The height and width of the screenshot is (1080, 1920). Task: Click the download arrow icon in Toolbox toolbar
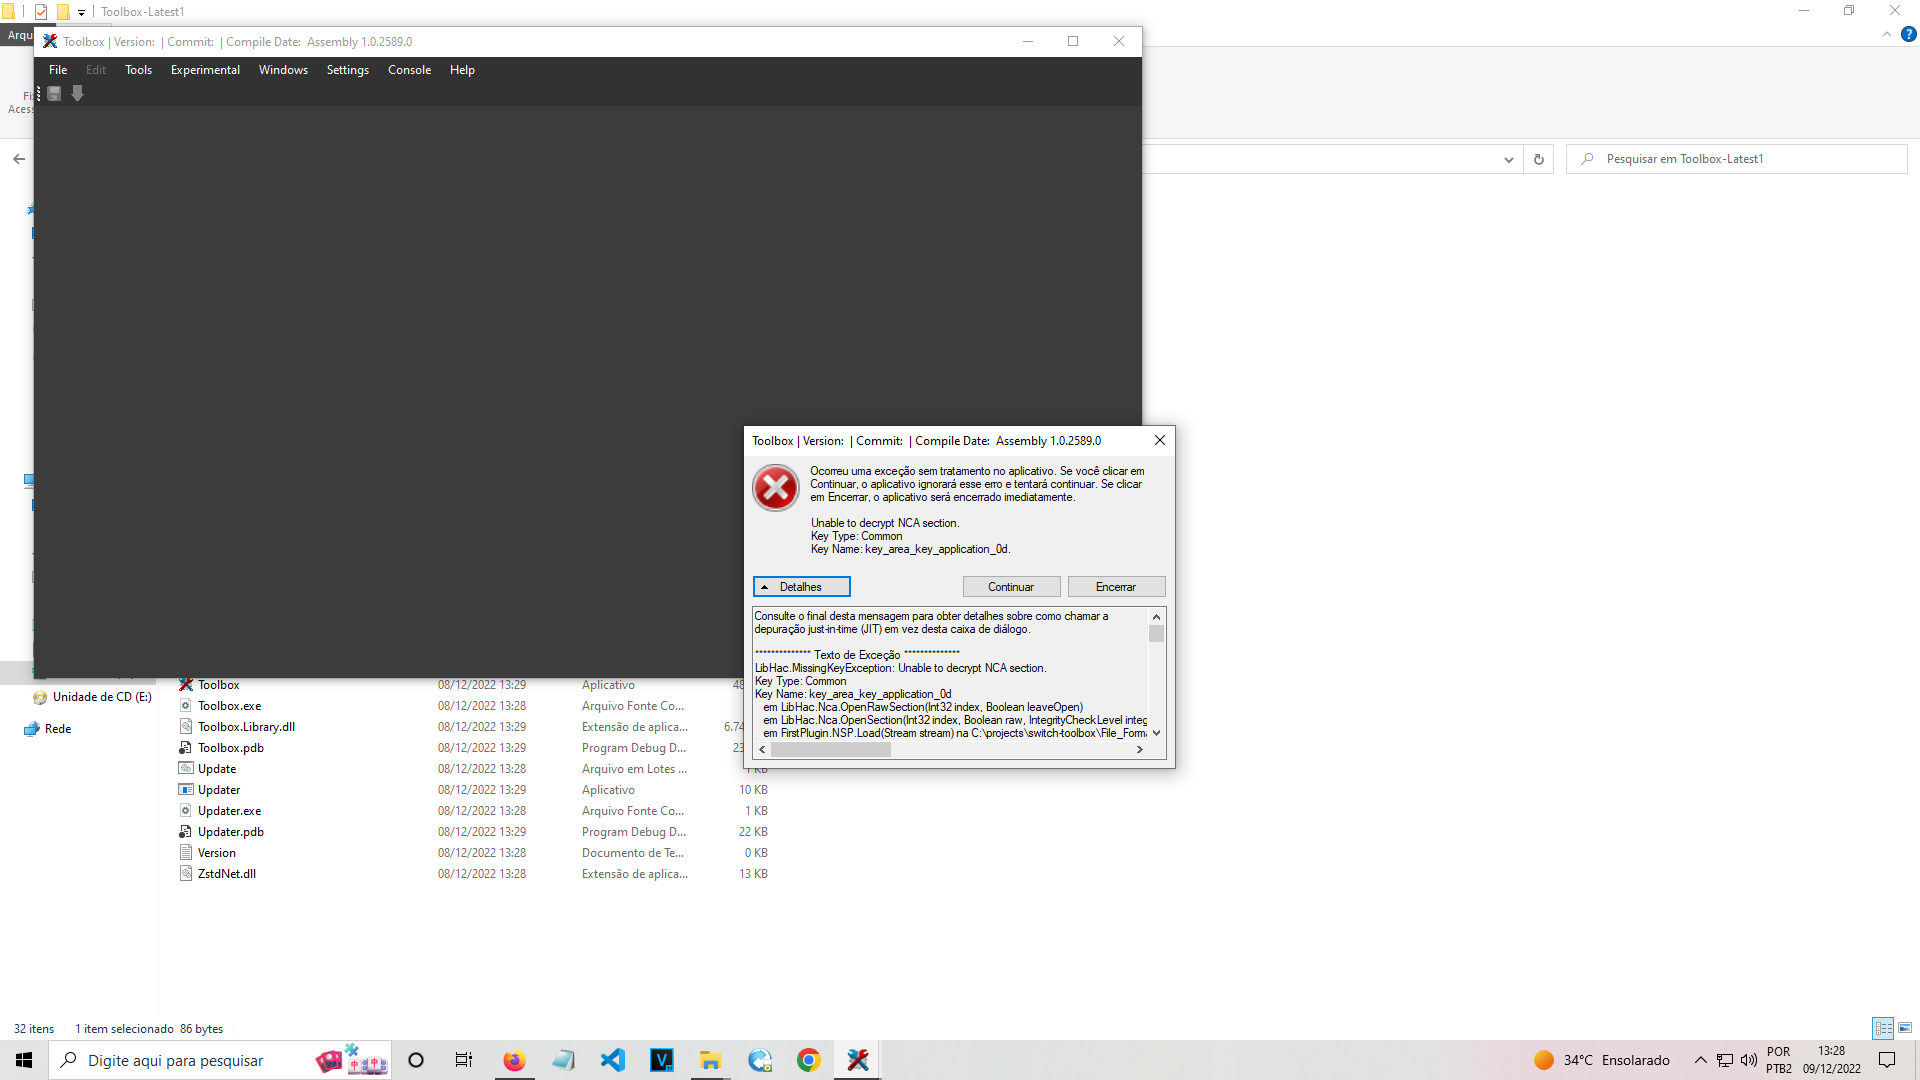77,93
